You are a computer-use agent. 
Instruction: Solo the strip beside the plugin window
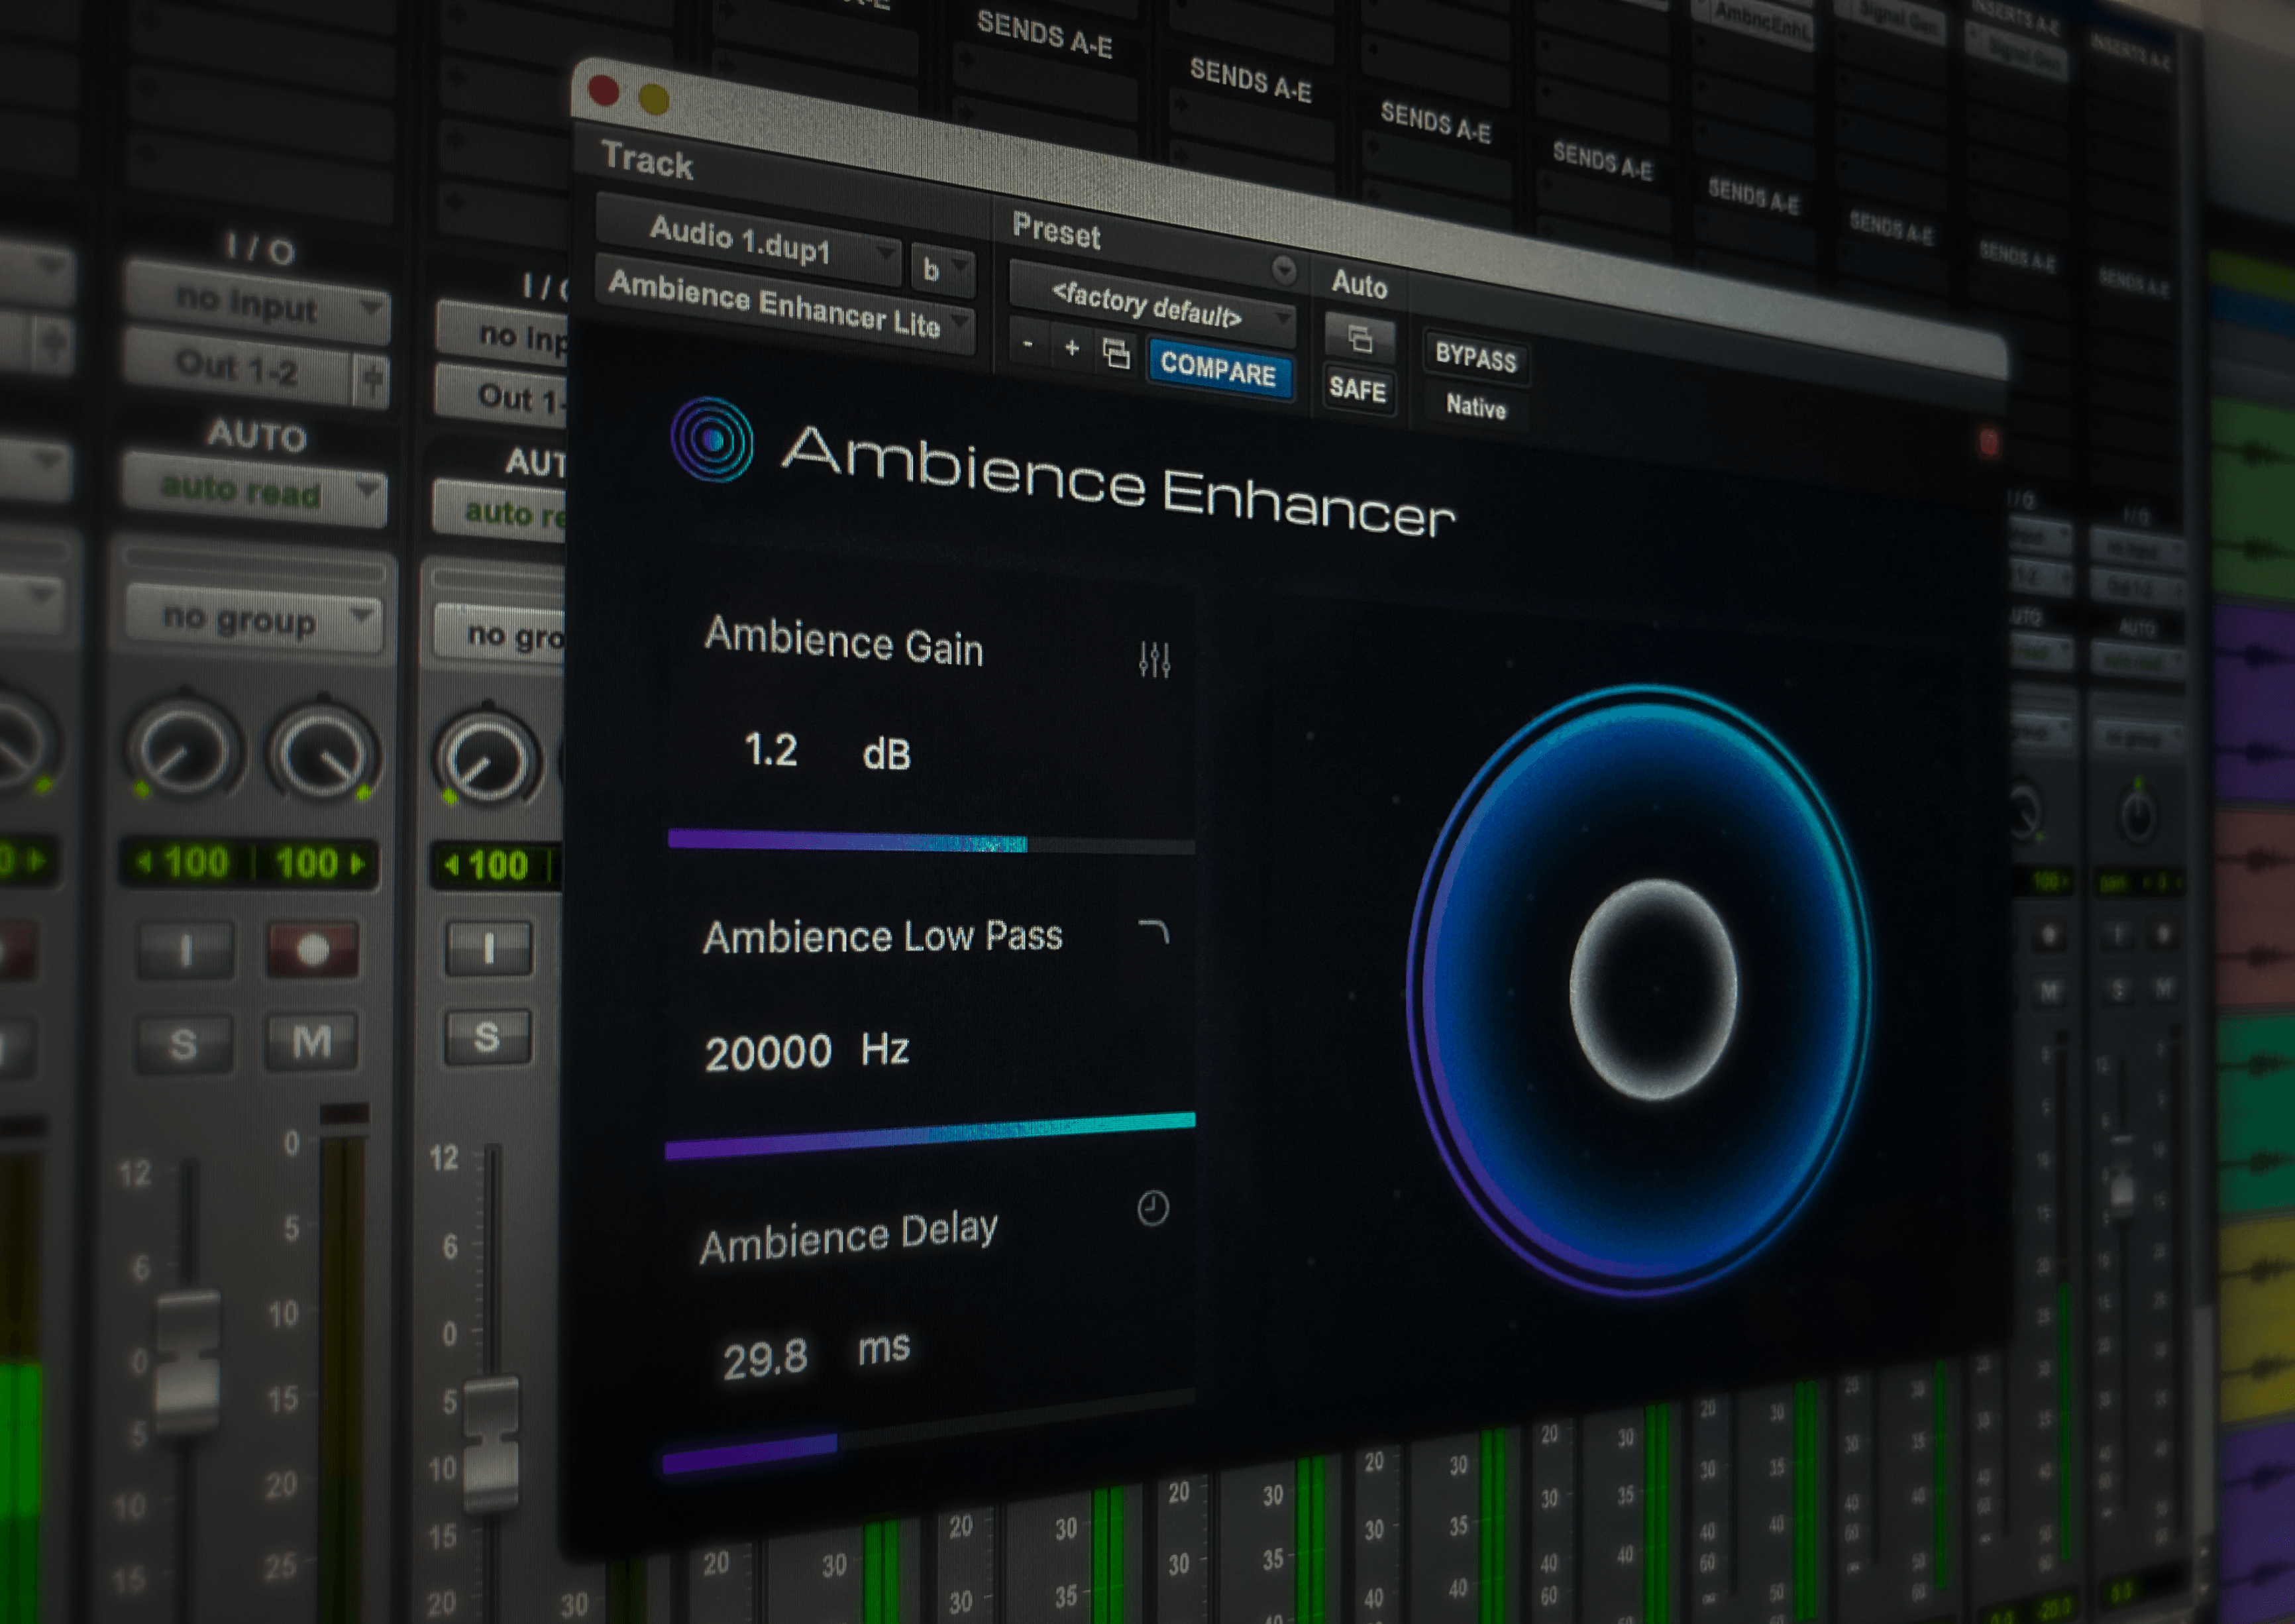pyautogui.click(x=487, y=1037)
